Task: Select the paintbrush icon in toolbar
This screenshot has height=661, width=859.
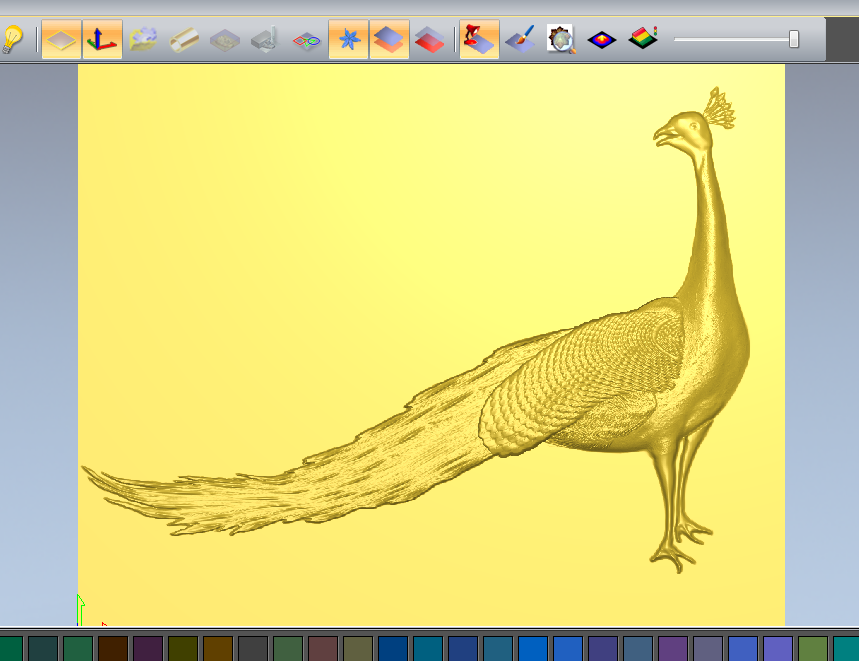Action: (520, 40)
